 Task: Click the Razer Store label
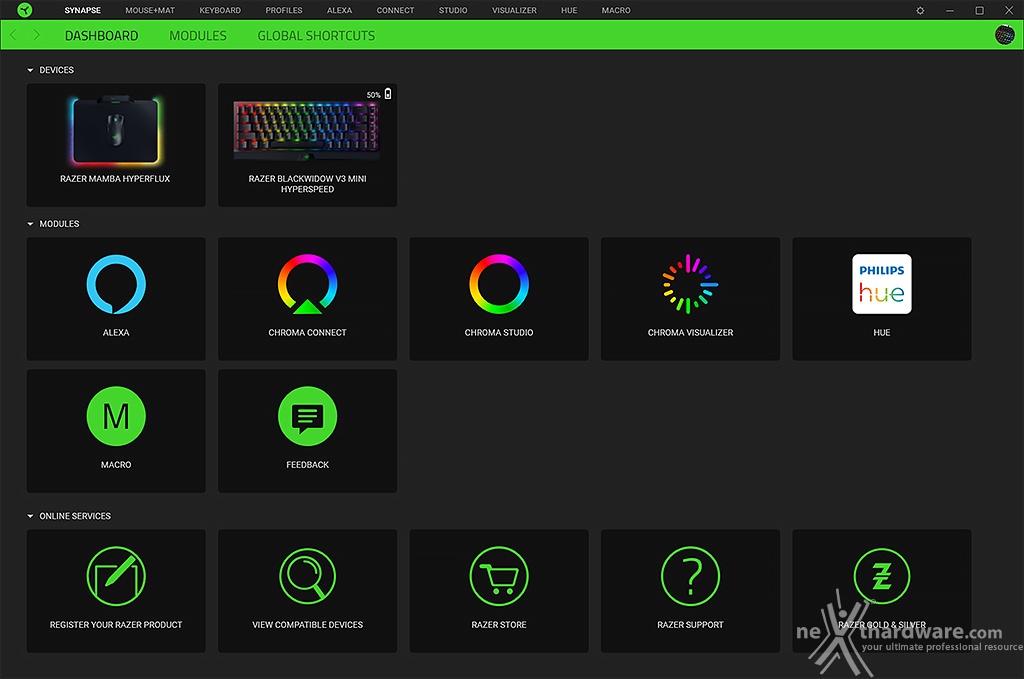499,625
